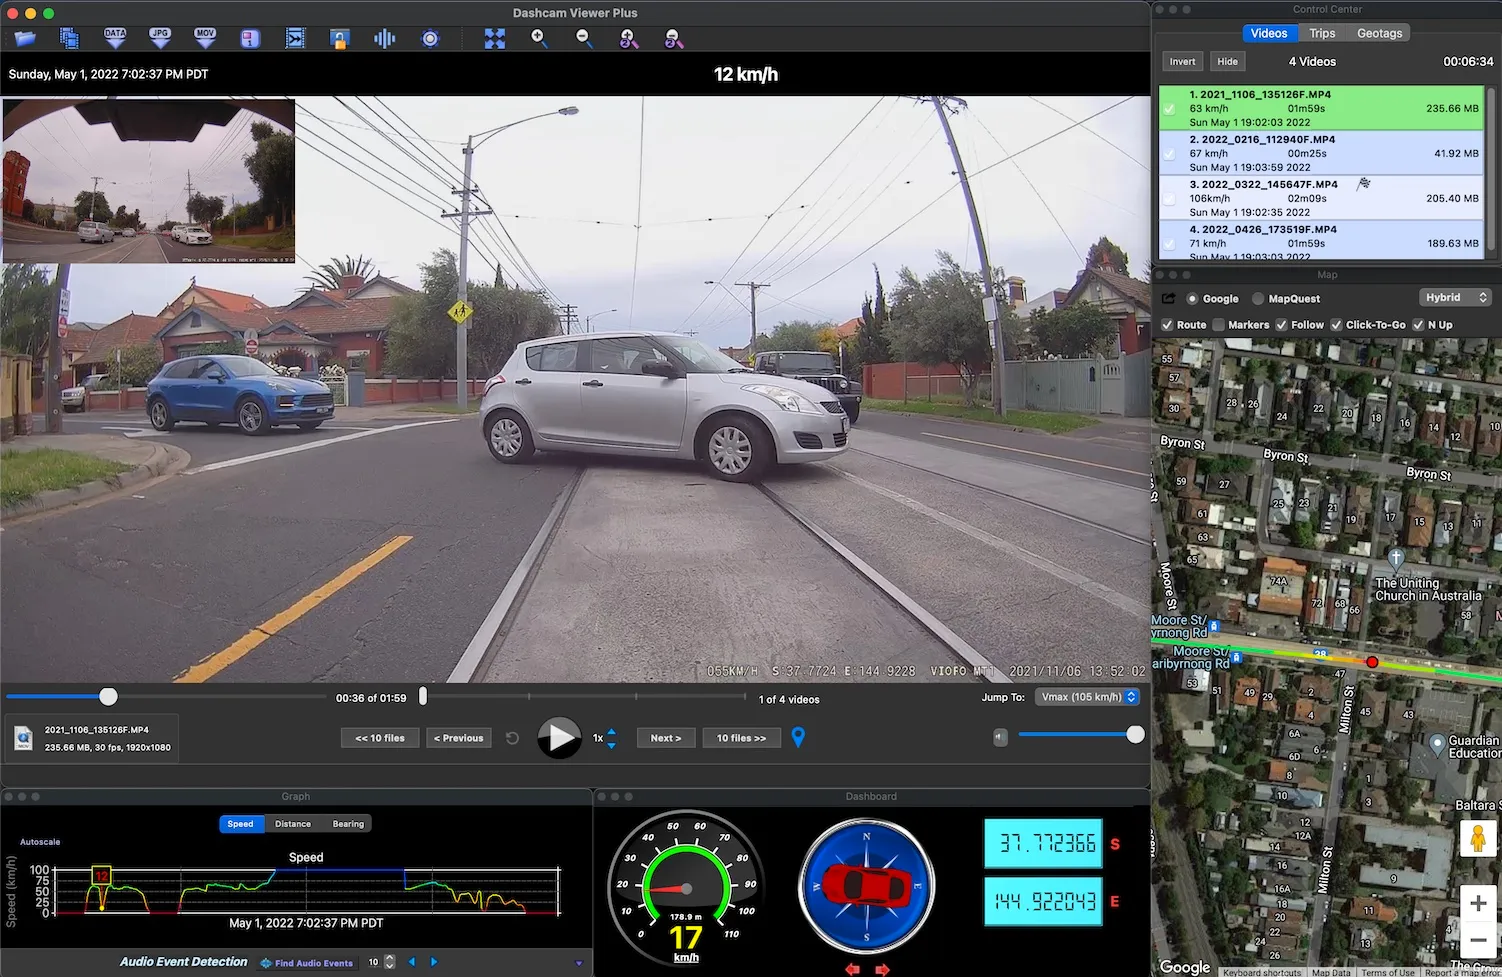
Task: Switch to the Distance graph tab
Action: [293, 824]
